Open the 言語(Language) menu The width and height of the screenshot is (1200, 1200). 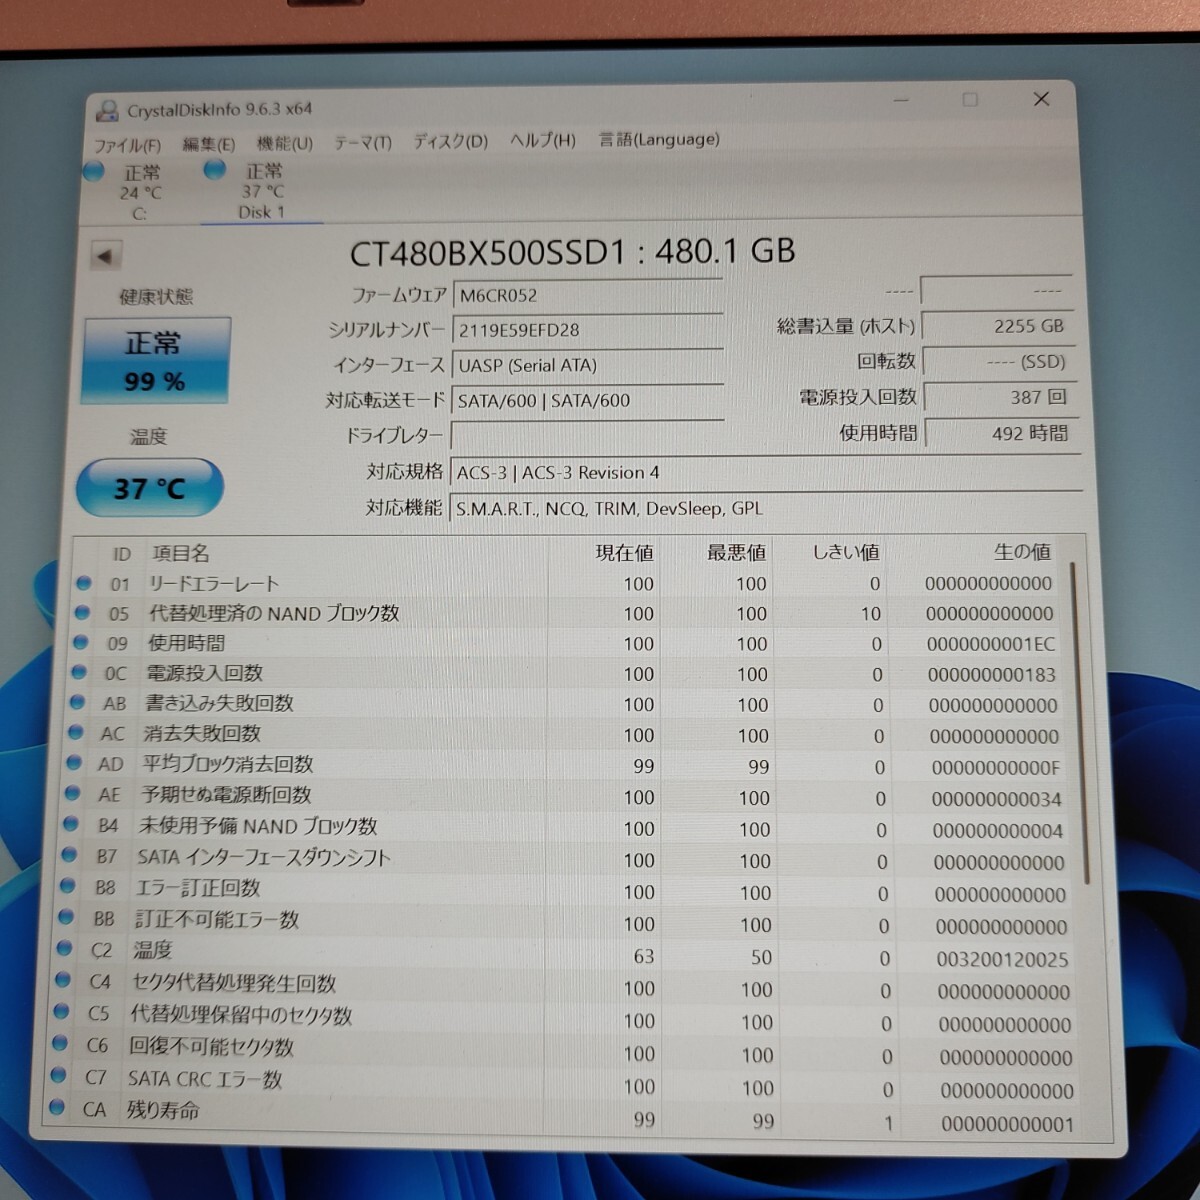coord(657,140)
